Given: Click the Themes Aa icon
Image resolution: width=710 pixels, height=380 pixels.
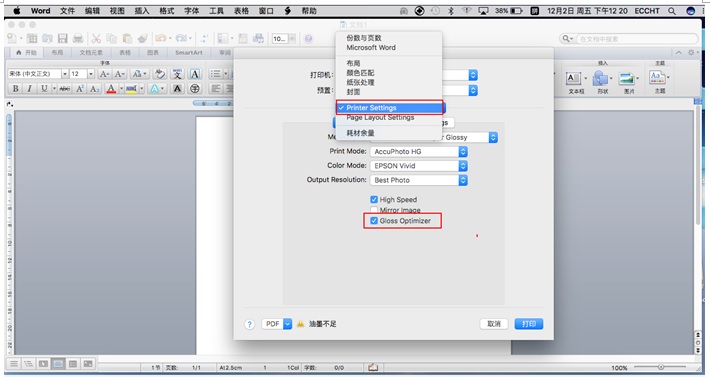Looking at the screenshot, I should coord(657,77).
